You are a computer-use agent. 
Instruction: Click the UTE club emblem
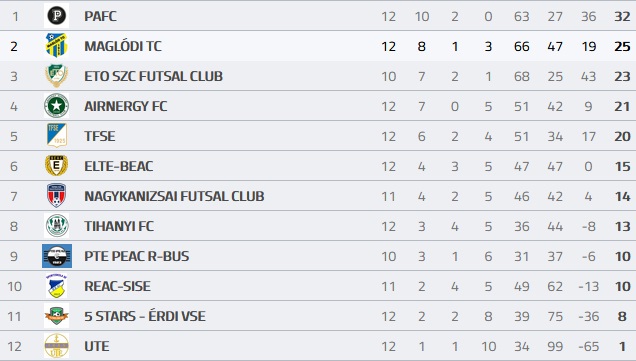click(56, 346)
